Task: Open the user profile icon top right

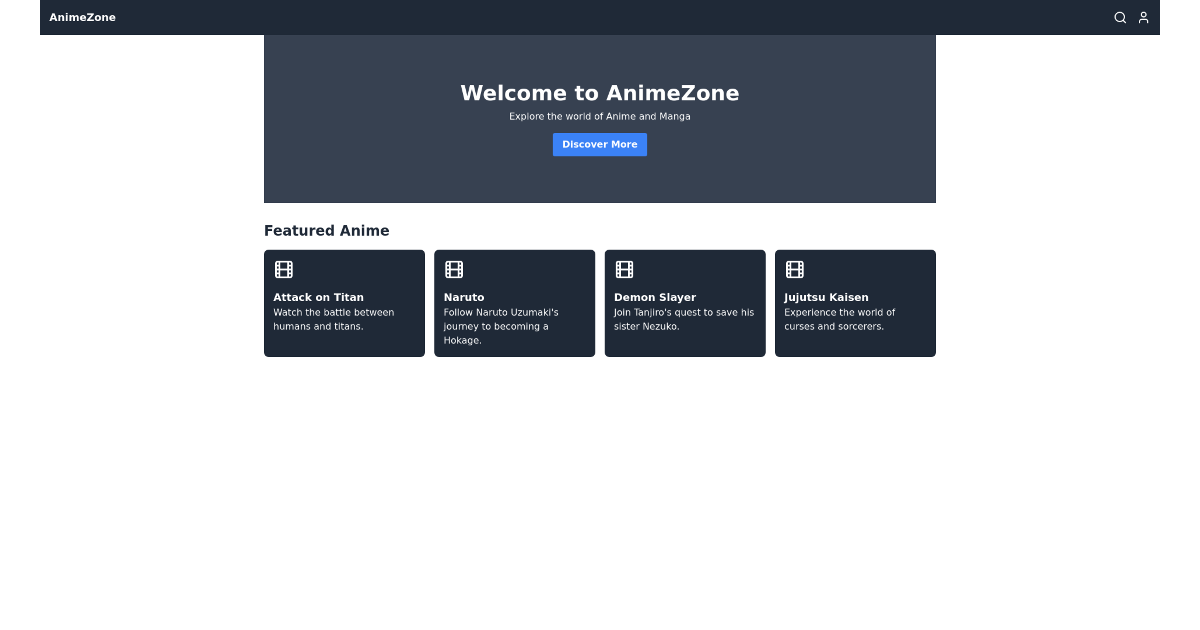Action: tap(1143, 17)
